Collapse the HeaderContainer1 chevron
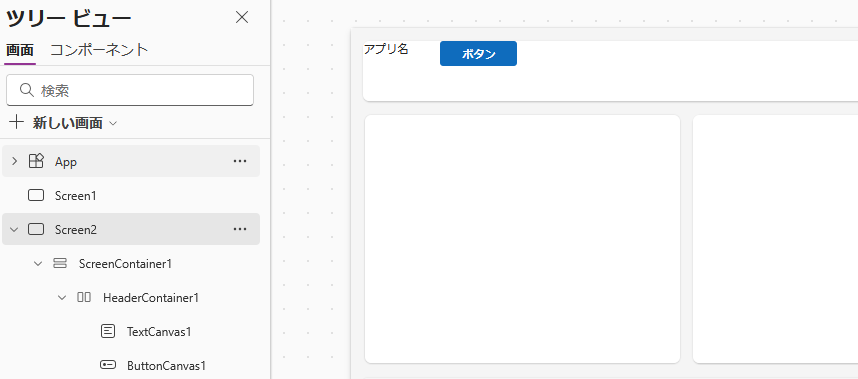The image size is (858, 379). point(62,298)
